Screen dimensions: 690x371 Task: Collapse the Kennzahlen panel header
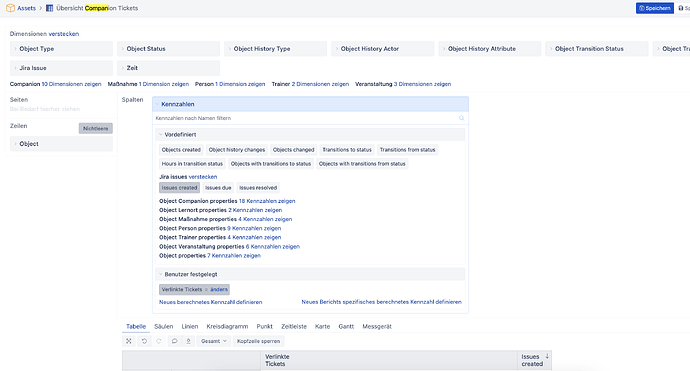click(310, 104)
